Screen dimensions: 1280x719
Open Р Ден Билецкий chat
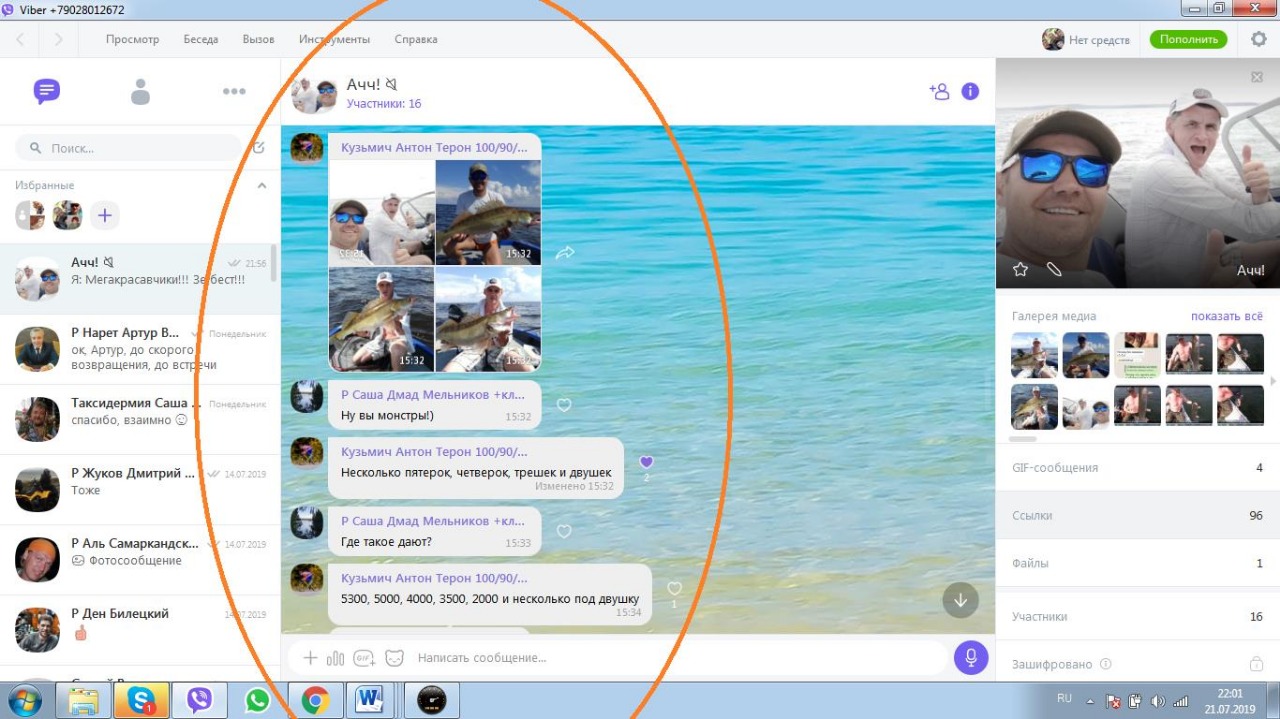[140, 630]
